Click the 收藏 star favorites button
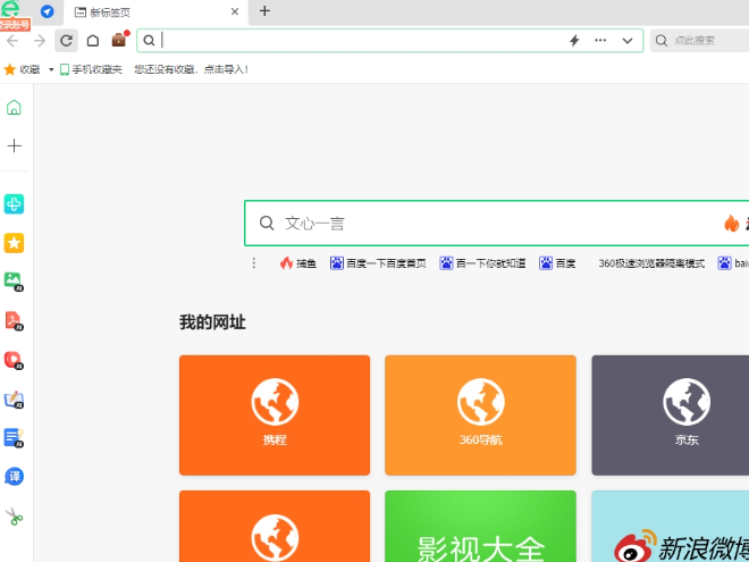The width and height of the screenshot is (749, 562). (x=22, y=70)
